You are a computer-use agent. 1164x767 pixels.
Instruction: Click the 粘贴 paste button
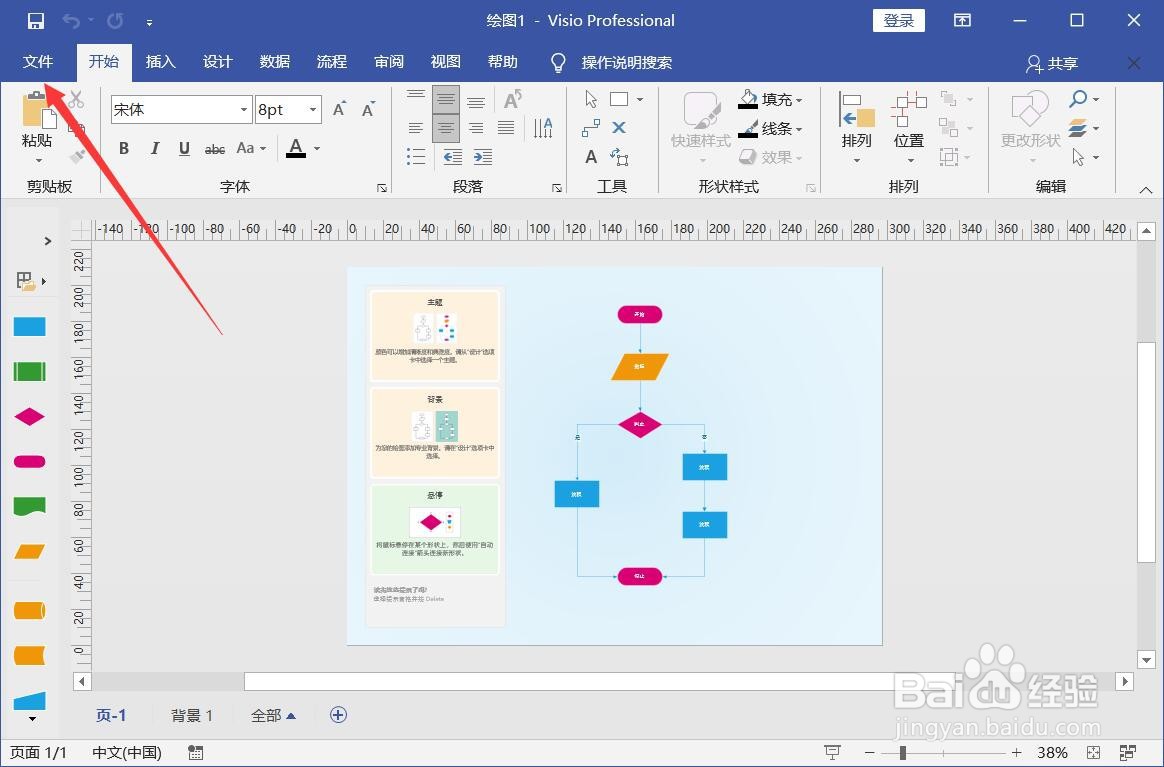click(x=37, y=126)
